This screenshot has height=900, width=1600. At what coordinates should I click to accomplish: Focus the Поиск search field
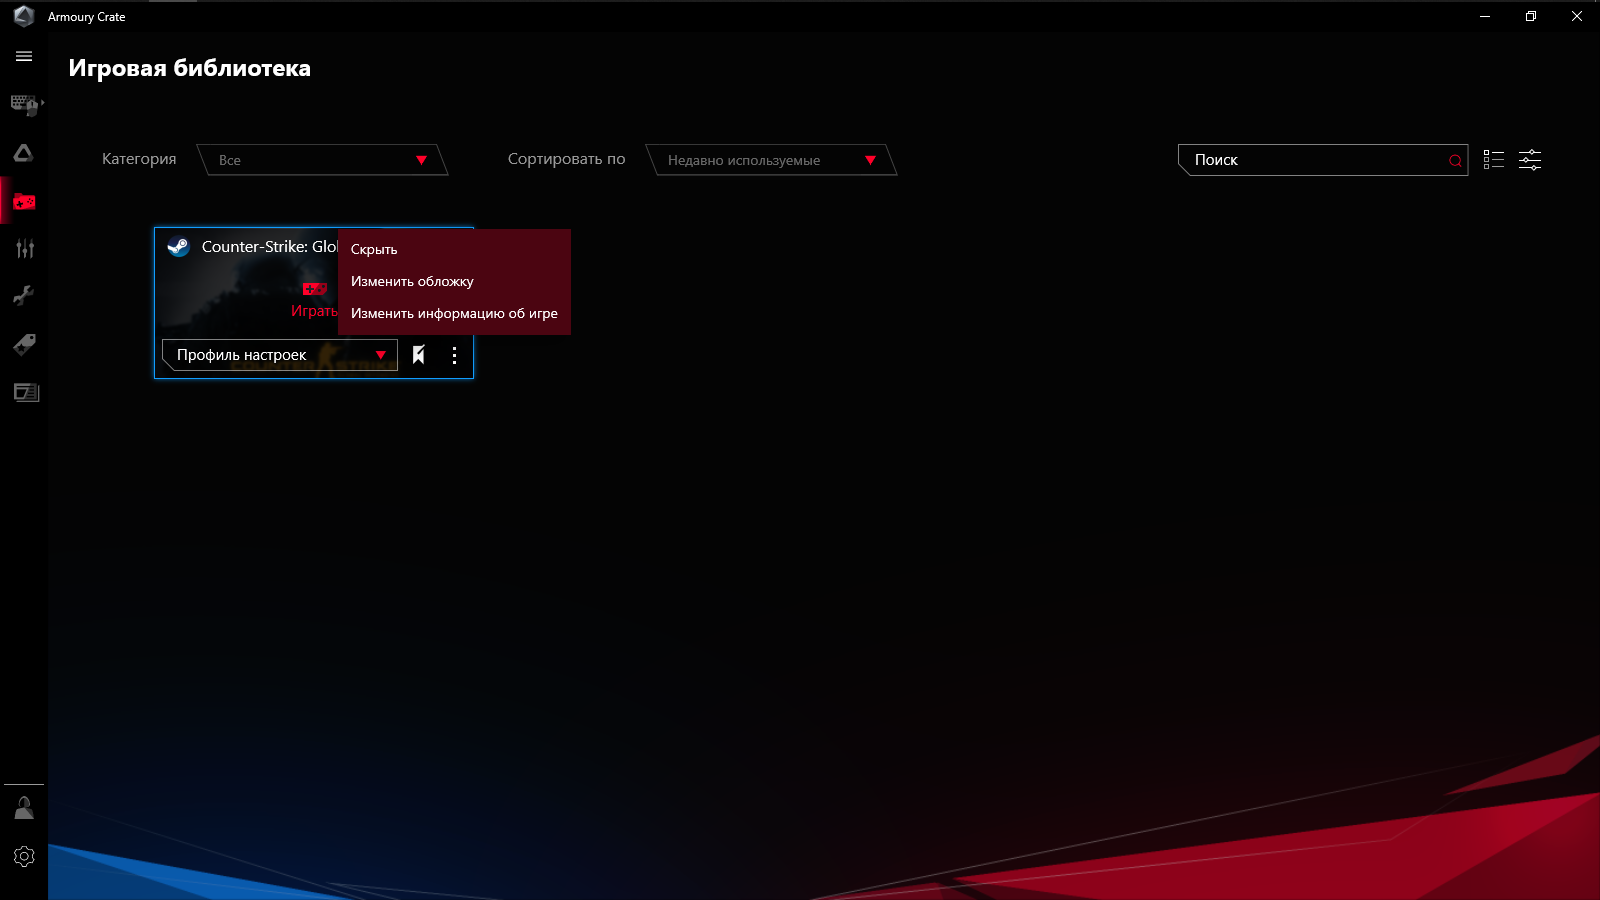pos(1322,160)
